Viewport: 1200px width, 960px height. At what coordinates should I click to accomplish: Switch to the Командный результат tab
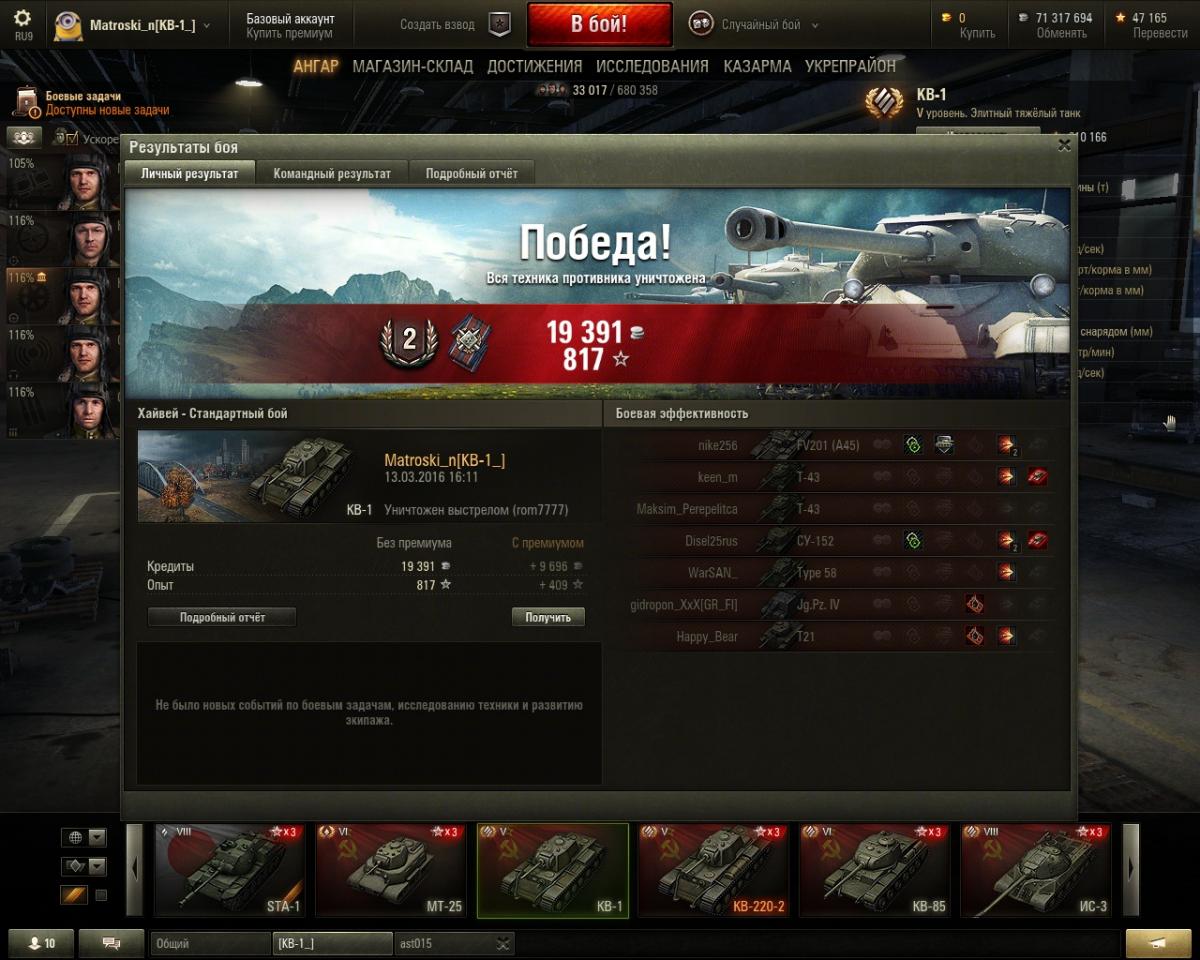pos(332,173)
